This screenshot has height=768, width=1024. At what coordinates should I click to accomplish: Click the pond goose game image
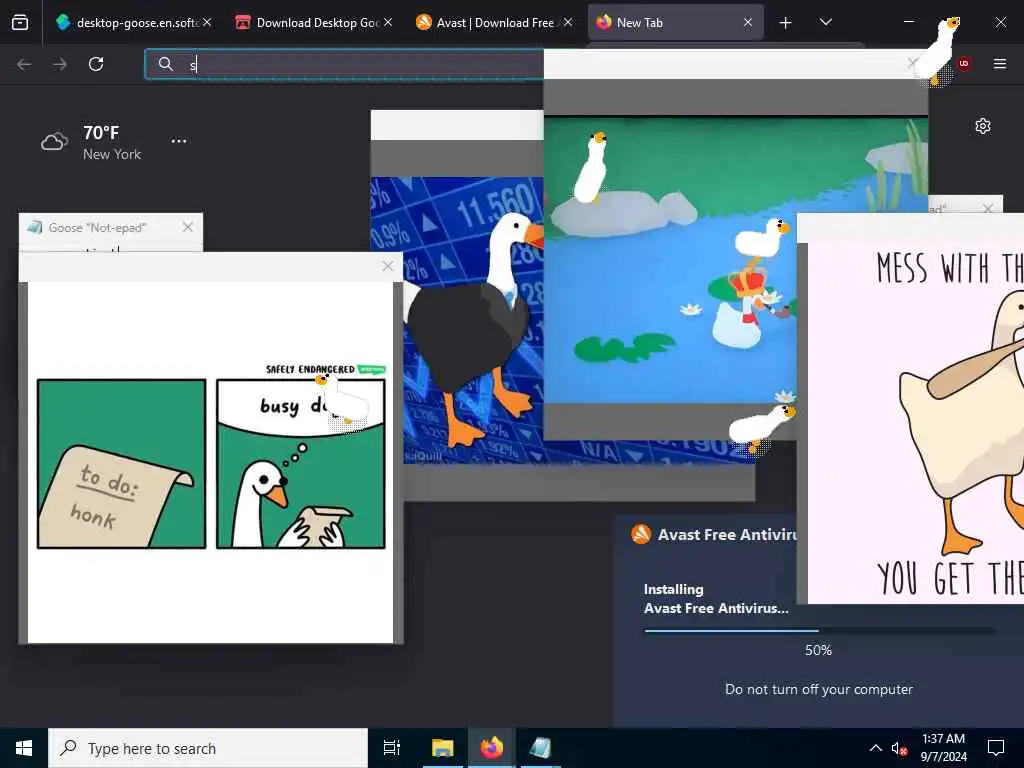coord(670,260)
